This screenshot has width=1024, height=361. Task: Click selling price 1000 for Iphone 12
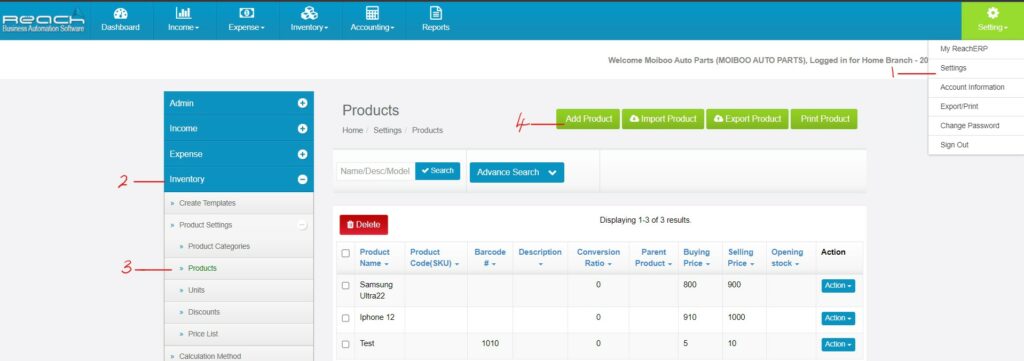click(736, 317)
